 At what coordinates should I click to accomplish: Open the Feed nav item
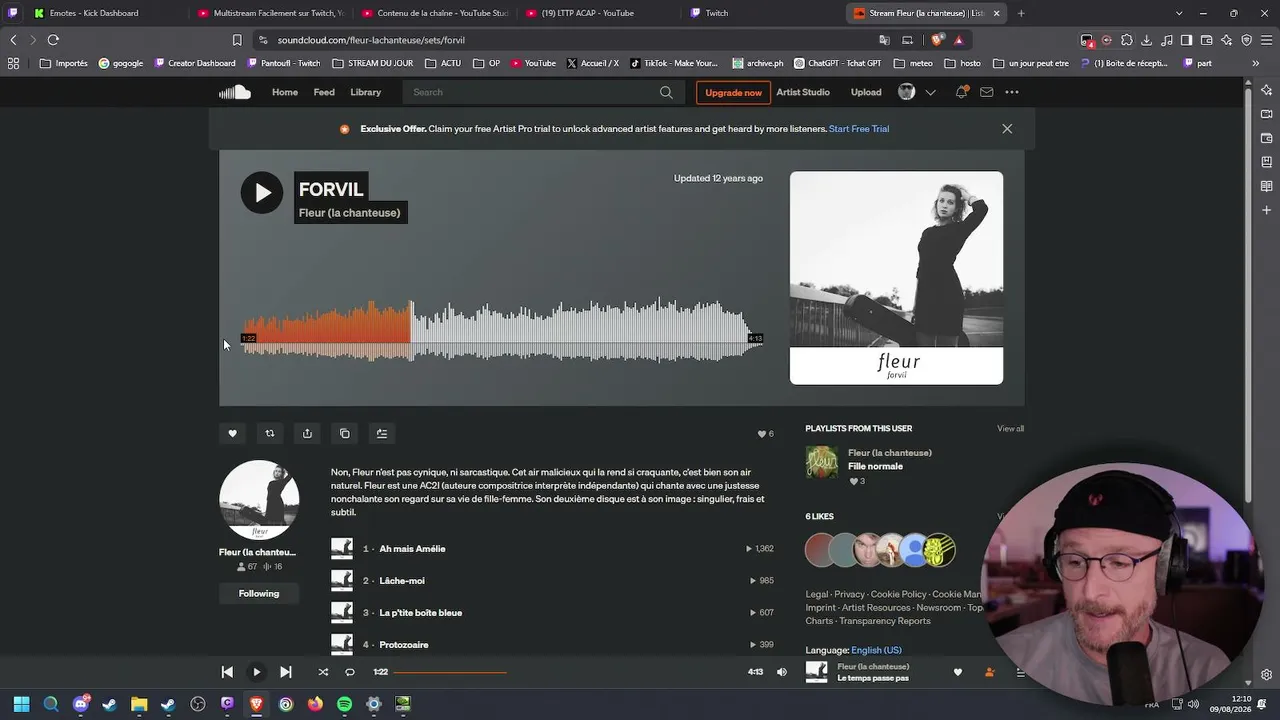click(324, 92)
